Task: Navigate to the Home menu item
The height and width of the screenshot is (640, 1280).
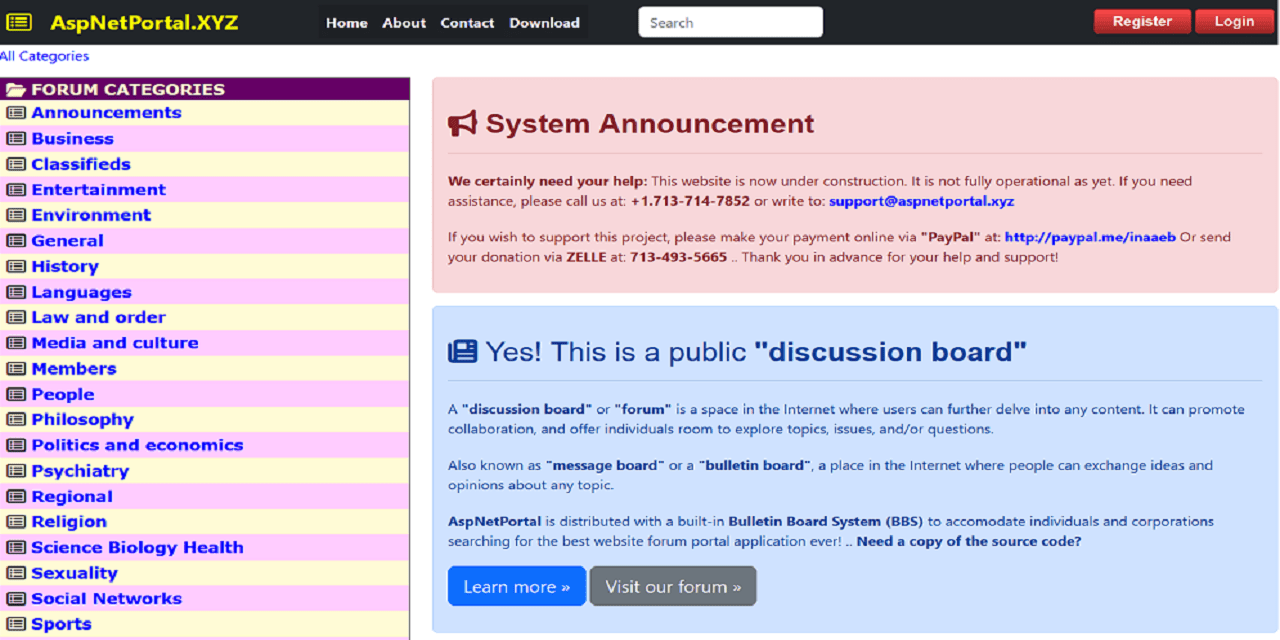Action: click(x=347, y=22)
